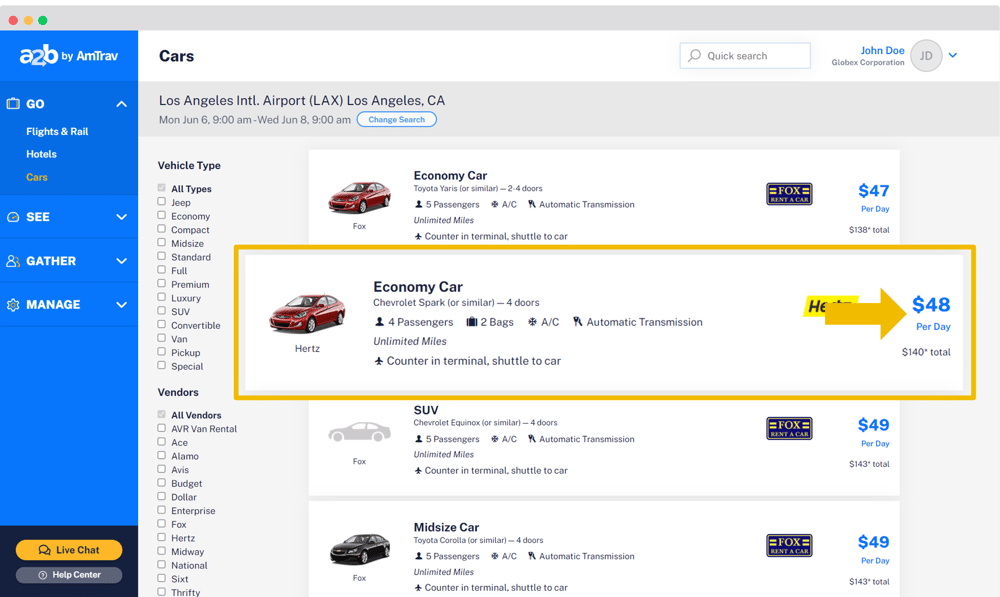Uncheck the All Vendors checkbox

[159, 415]
